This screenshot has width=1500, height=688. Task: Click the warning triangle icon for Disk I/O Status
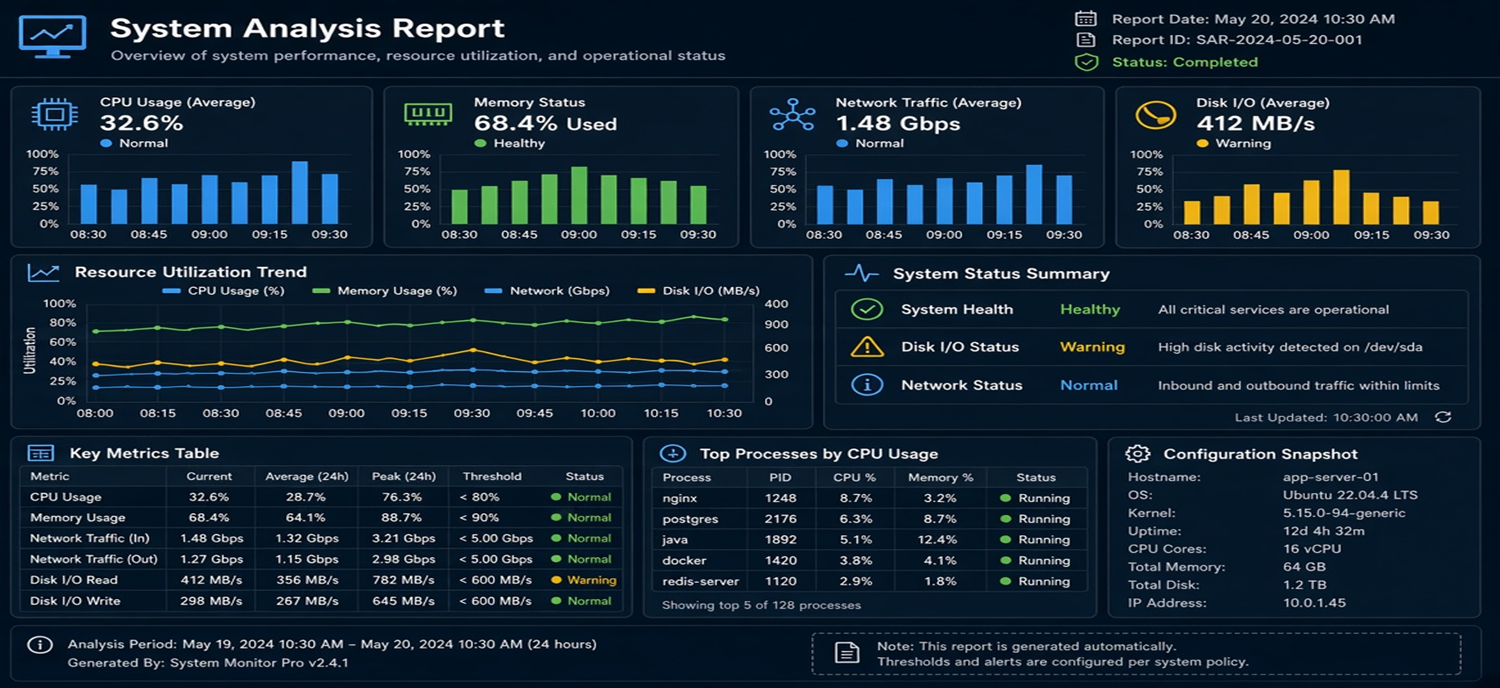(x=866, y=347)
